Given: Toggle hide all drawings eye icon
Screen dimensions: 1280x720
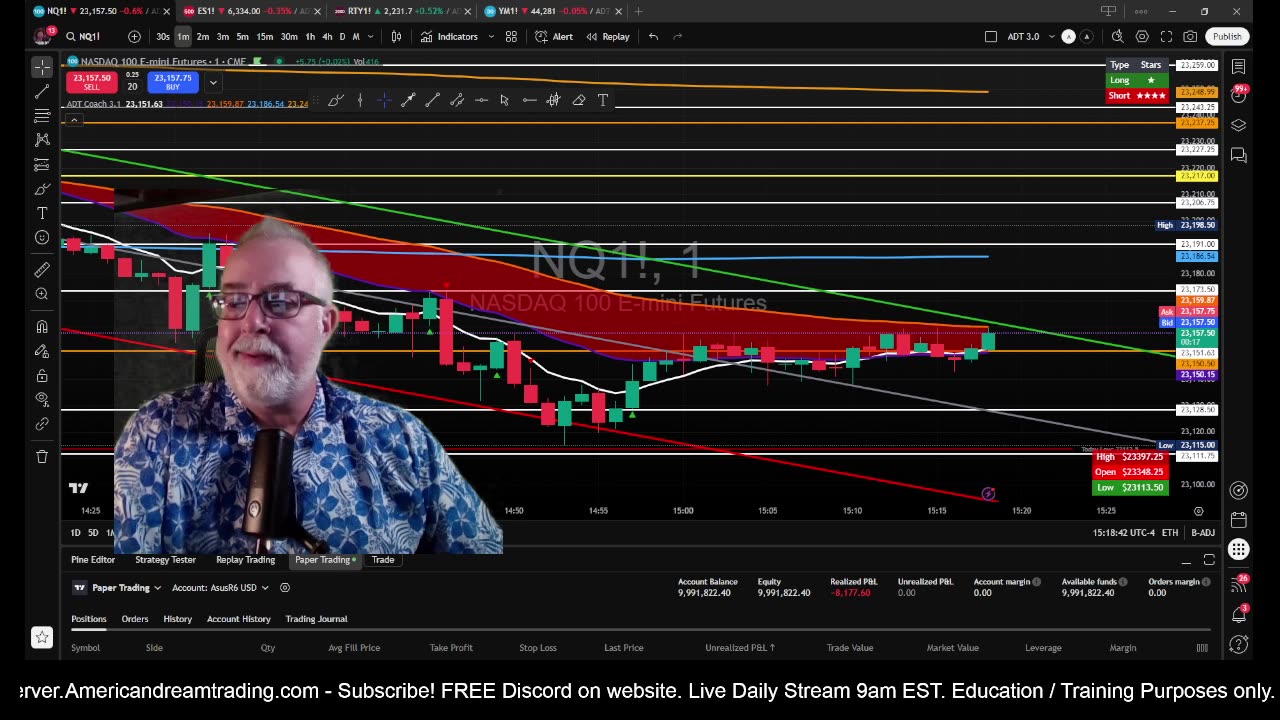Looking at the screenshot, I should pyautogui.click(x=42, y=399).
